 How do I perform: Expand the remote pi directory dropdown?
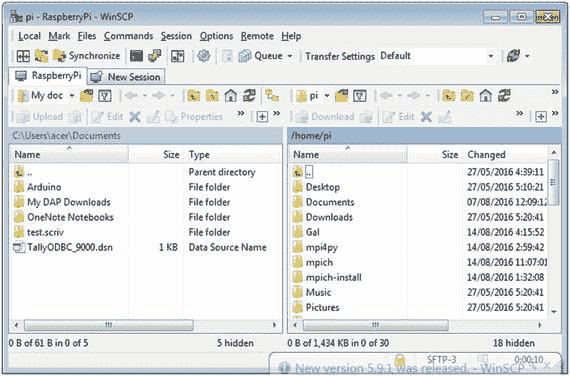tap(327, 96)
